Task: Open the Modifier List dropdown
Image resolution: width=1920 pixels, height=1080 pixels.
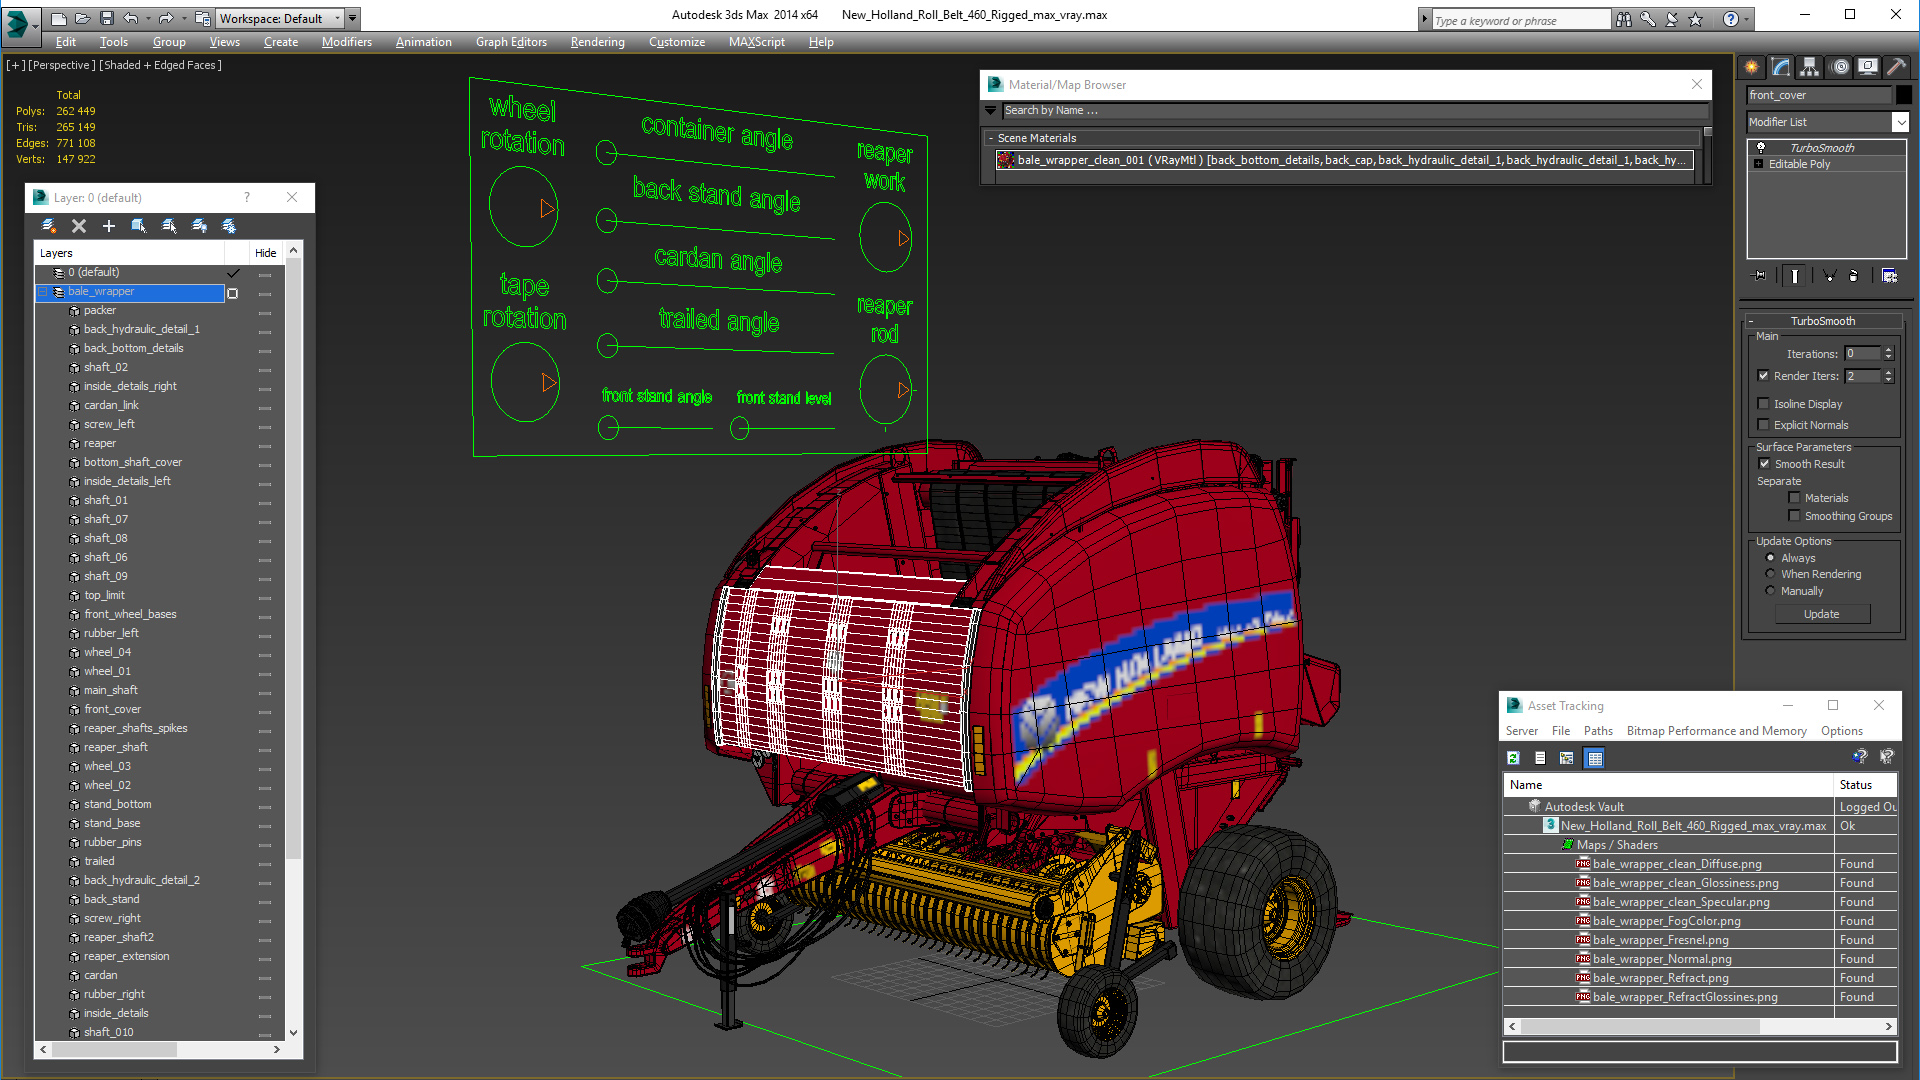Action: coord(1900,122)
